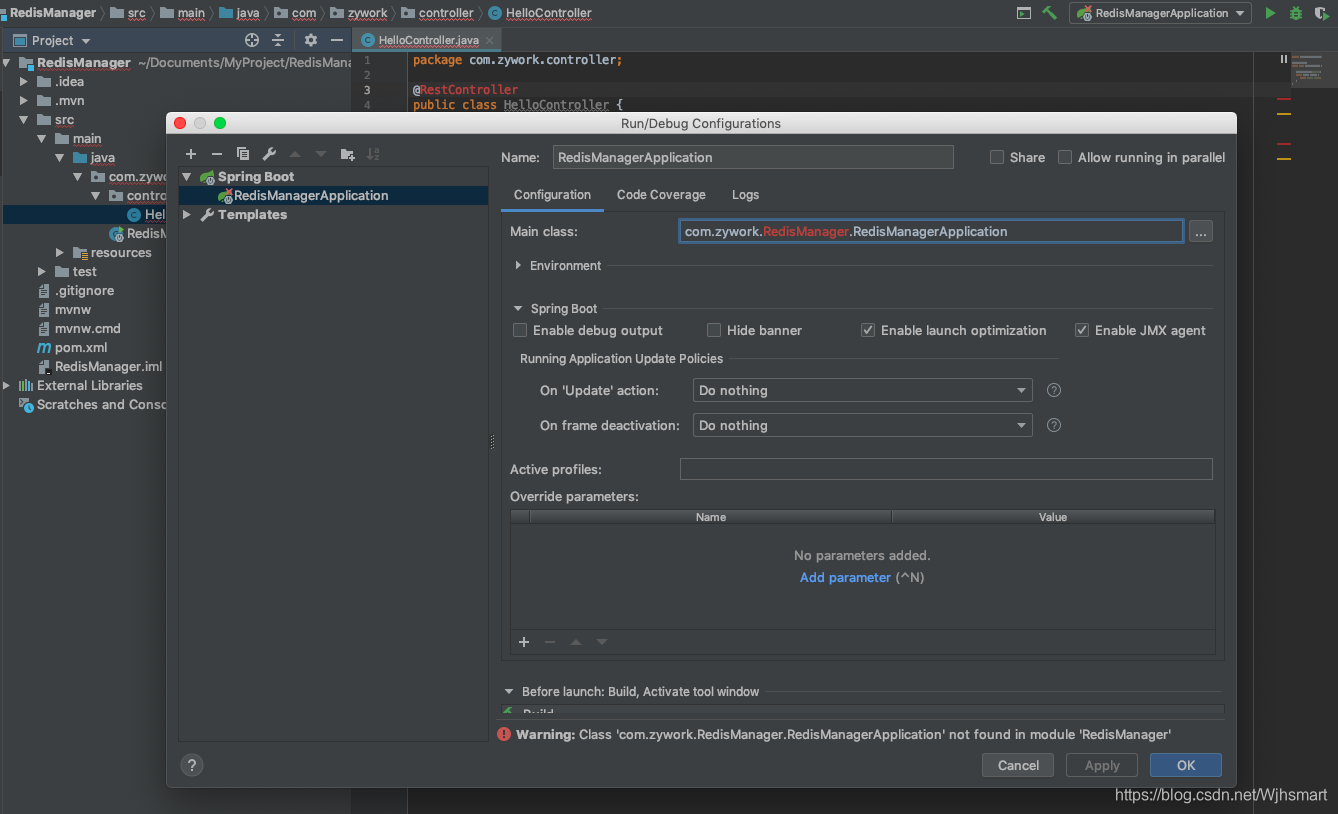Disable the Enable JMX agent checkbox
Screen dimensions: 1338x814
pyautogui.click(x=1082, y=330)
